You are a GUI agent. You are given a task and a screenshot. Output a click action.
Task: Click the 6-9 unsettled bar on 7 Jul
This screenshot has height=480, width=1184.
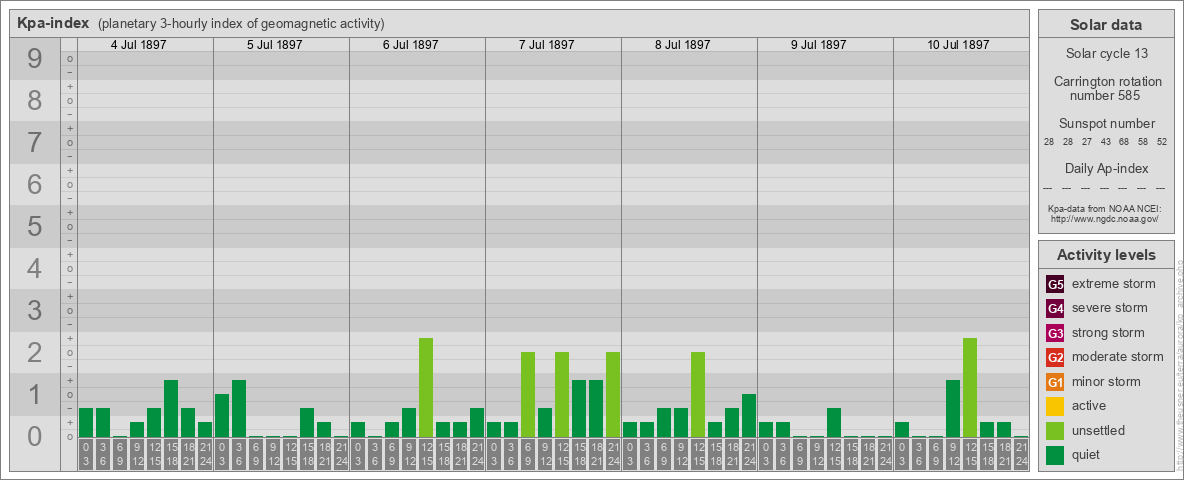528,395
